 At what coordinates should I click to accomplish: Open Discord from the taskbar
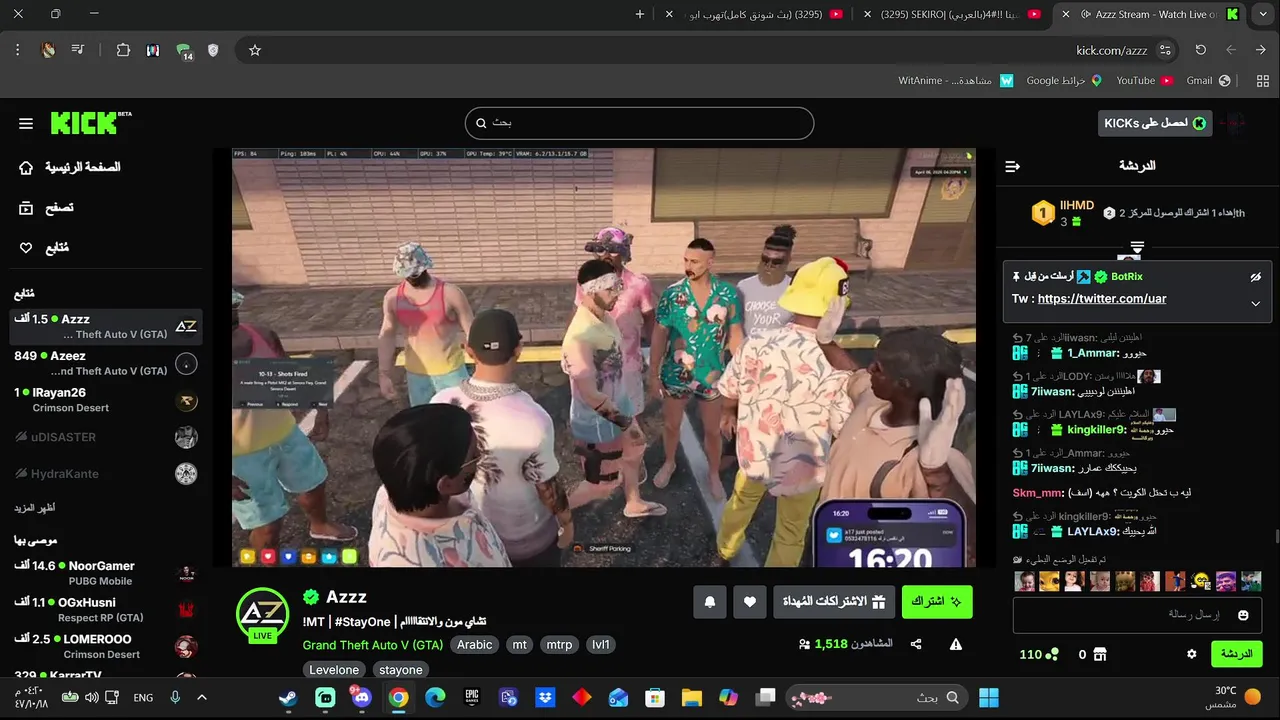[361, 698]
